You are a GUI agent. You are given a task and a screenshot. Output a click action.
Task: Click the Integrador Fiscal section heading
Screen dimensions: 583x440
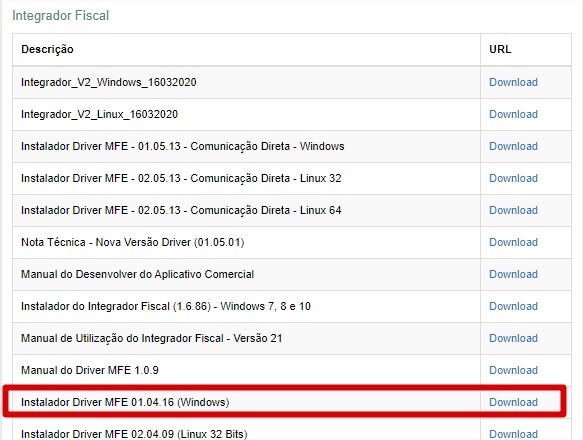[61, 16]
